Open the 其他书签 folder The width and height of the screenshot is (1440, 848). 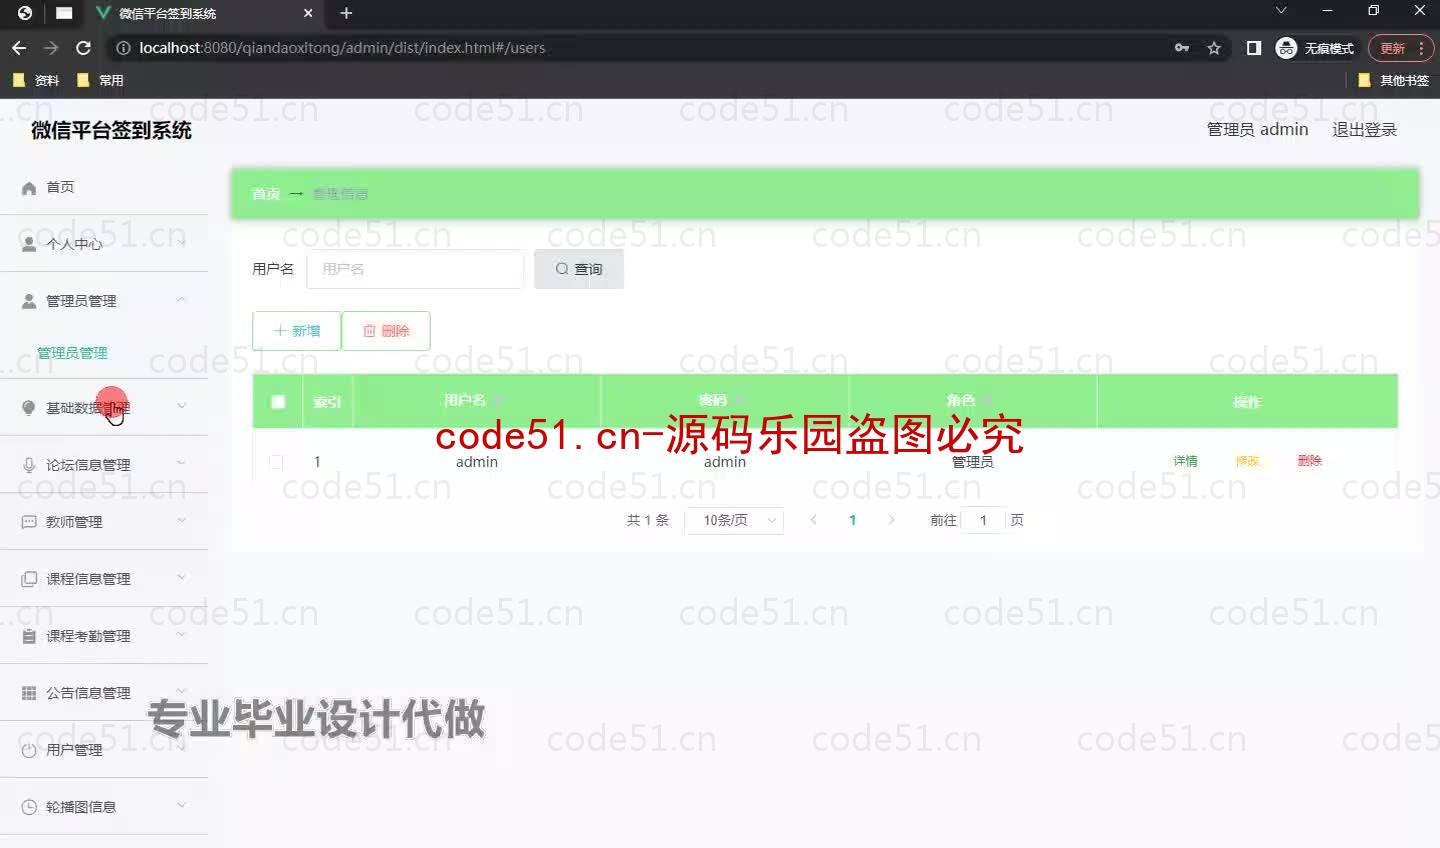point(1394,80)
